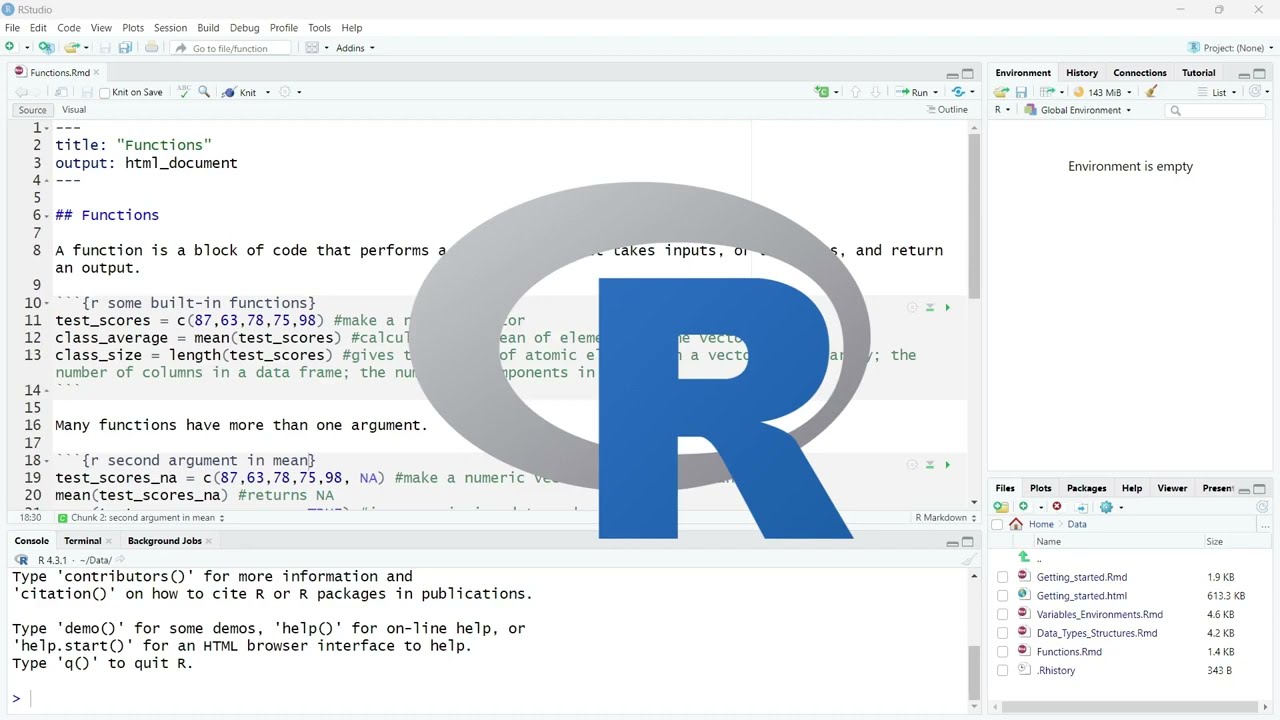The image size is (1280, 720).
Task: Create a new project with the toolbar icon
Action: [x=46, y=48]
